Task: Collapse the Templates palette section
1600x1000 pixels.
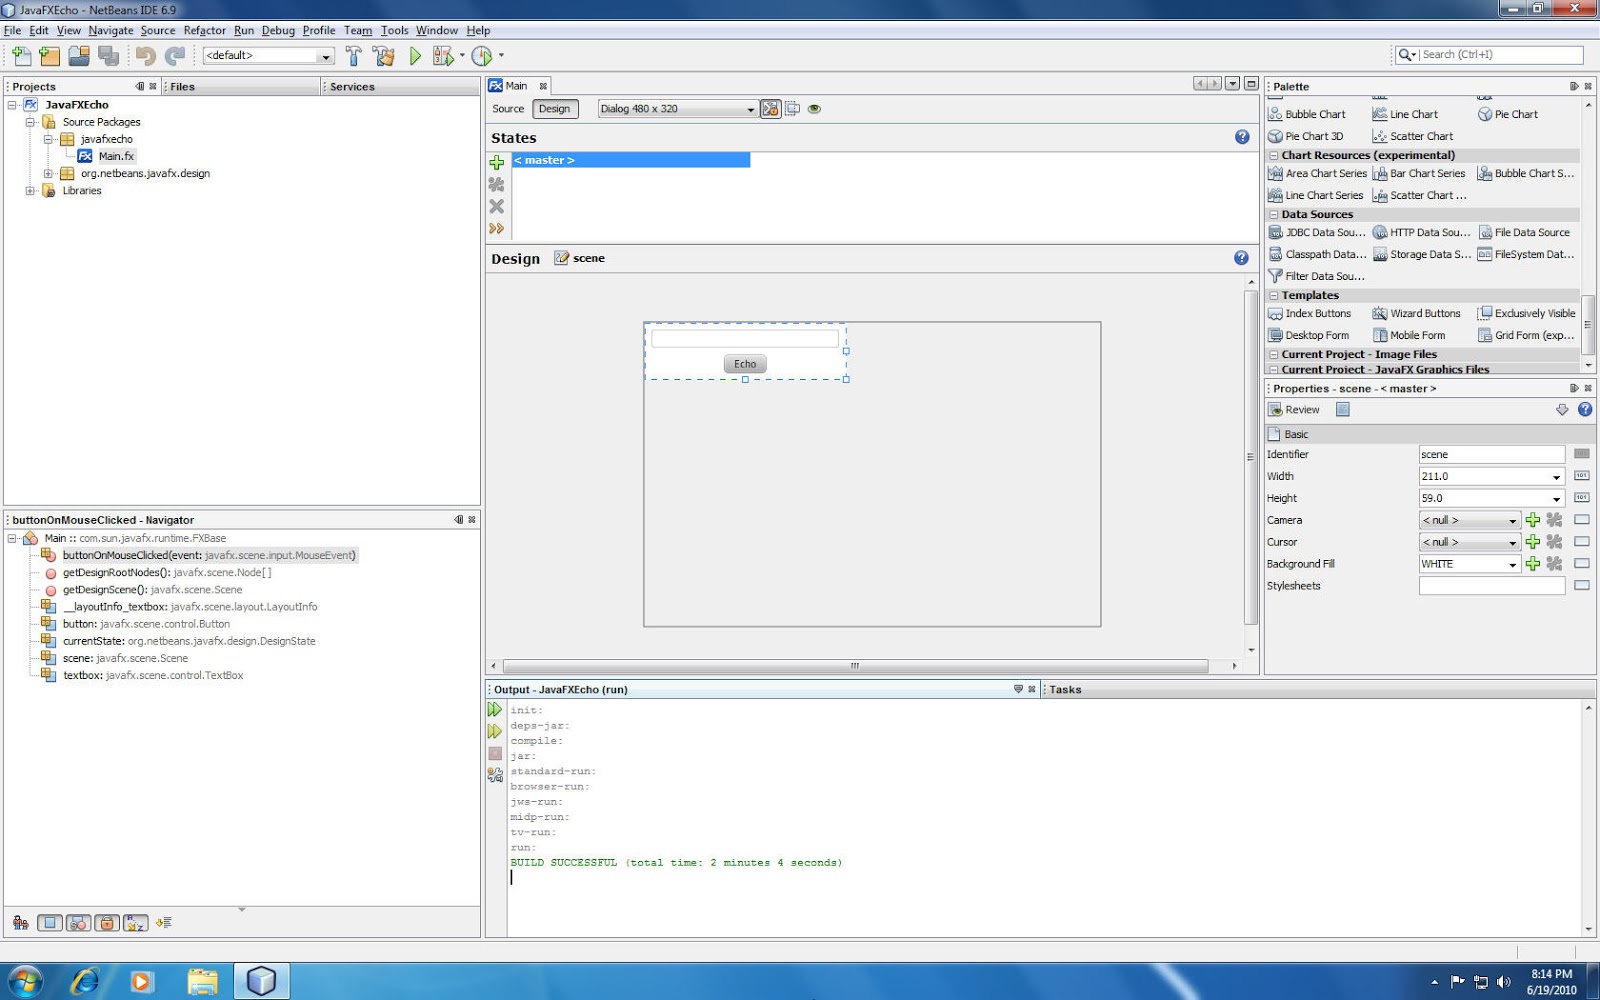Action: 1274,295
